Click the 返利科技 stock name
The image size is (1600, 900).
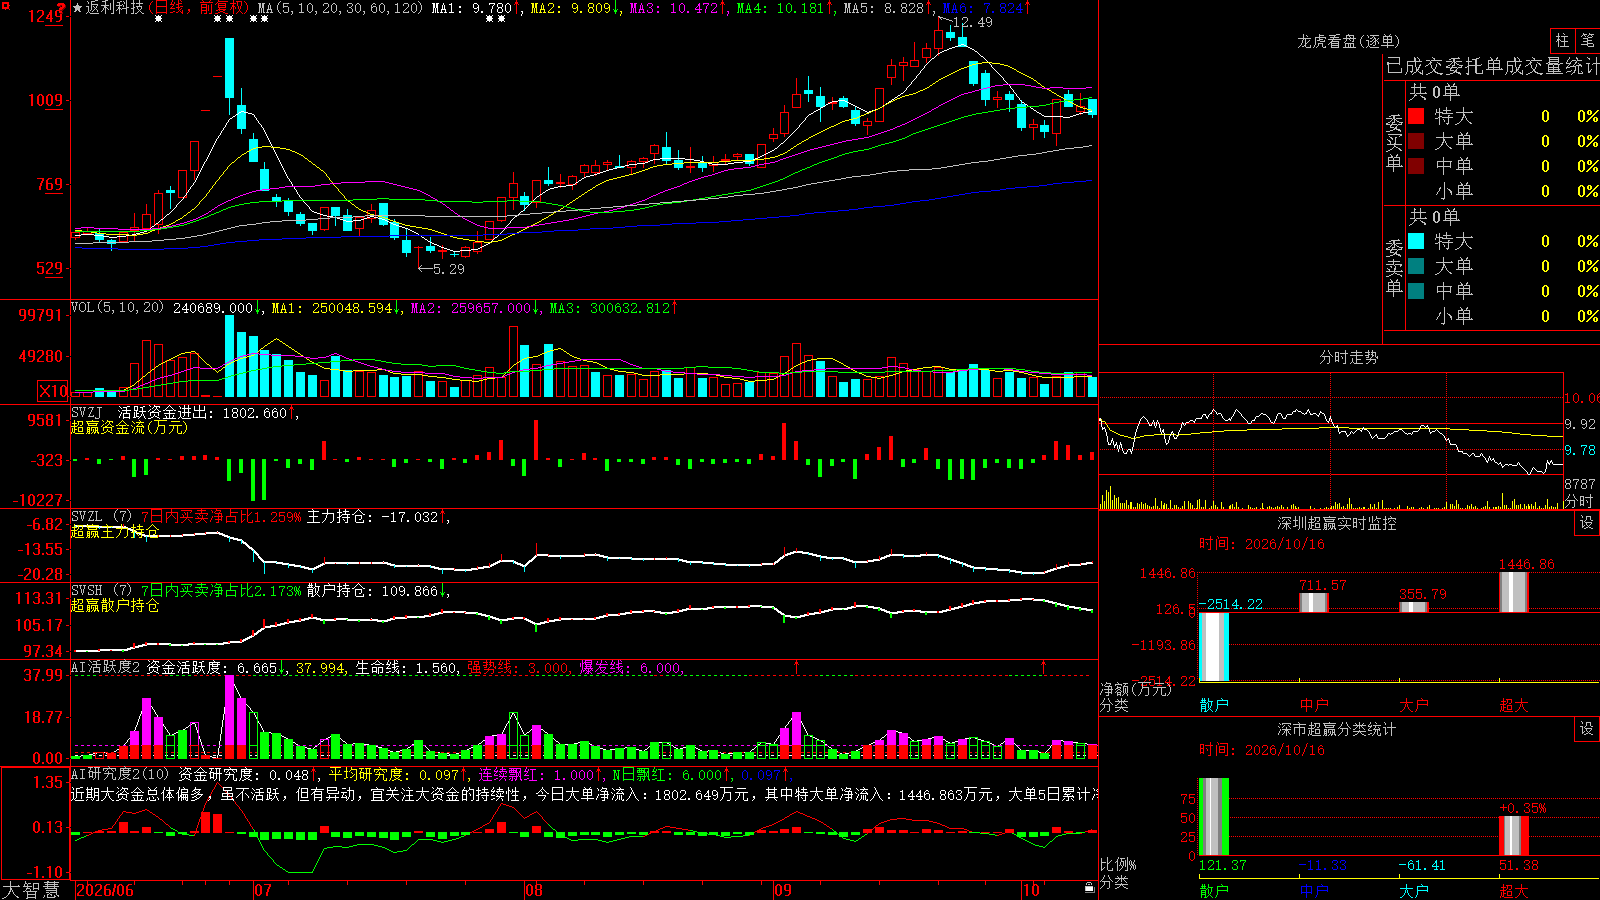tap(115, 8)
